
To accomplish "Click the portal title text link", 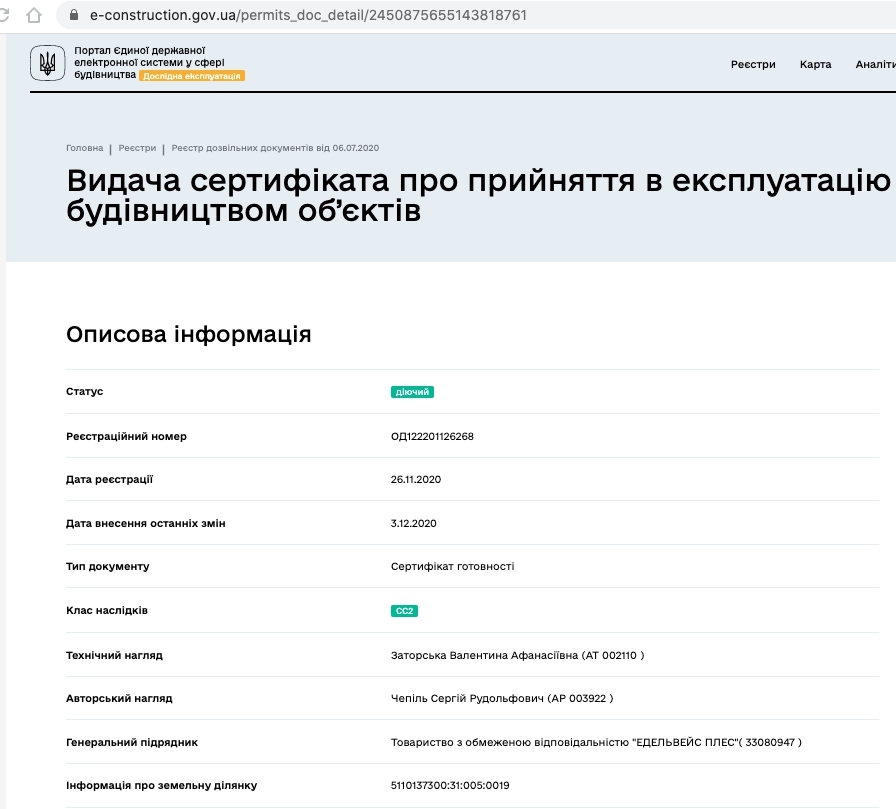I will pyautogui.click(x=149, y=62).
